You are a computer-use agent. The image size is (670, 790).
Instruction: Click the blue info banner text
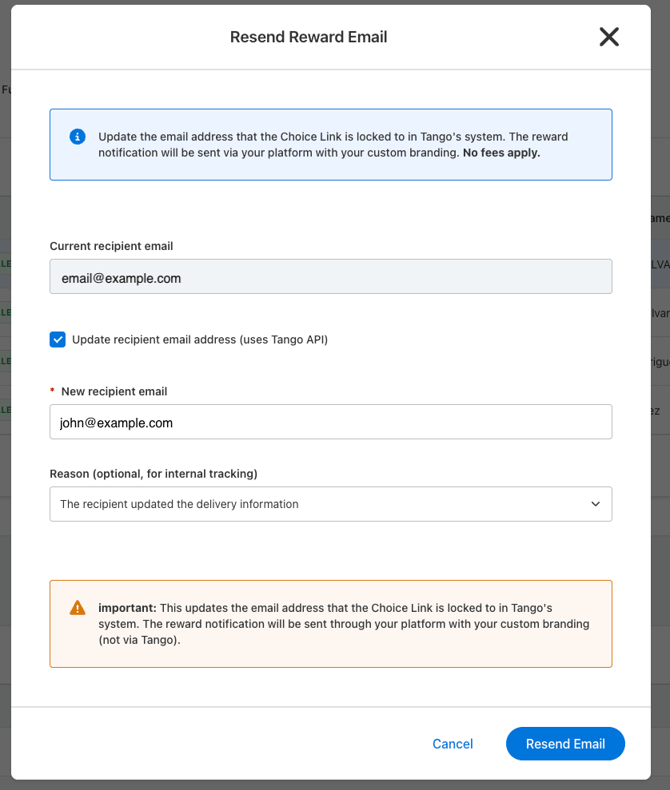pyautogui.click(x=333, y=145)
